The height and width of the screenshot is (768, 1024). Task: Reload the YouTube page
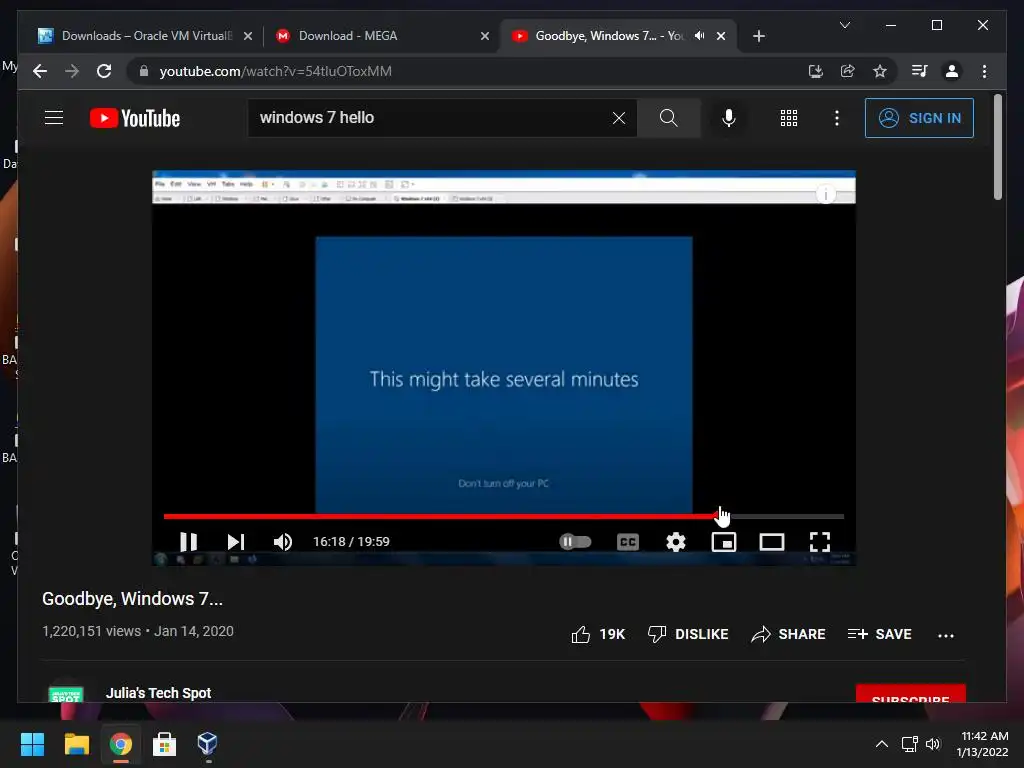(104, 71)
